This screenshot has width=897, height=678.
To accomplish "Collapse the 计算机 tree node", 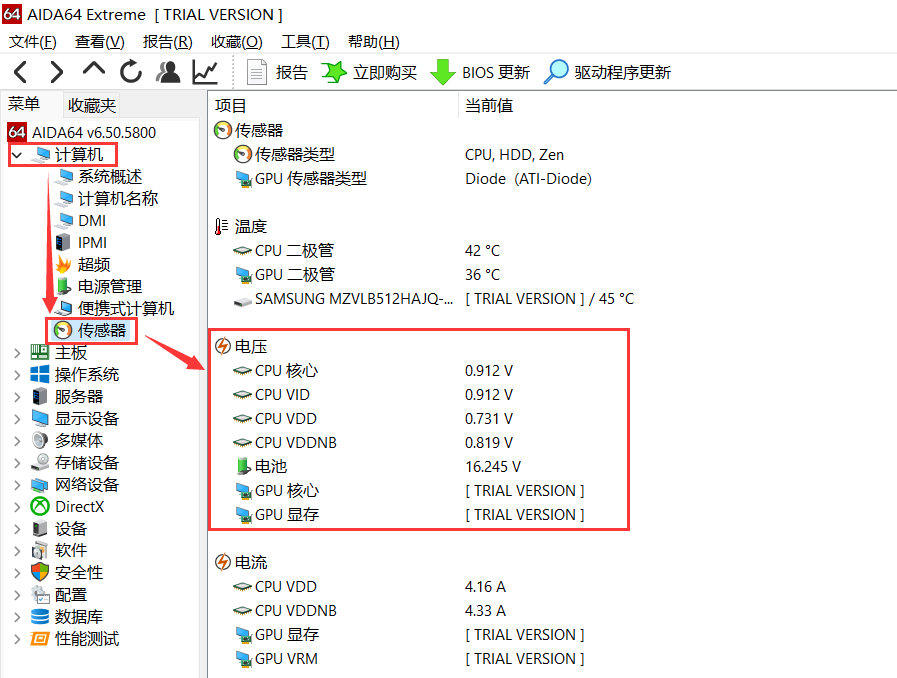I will point(18,154).
